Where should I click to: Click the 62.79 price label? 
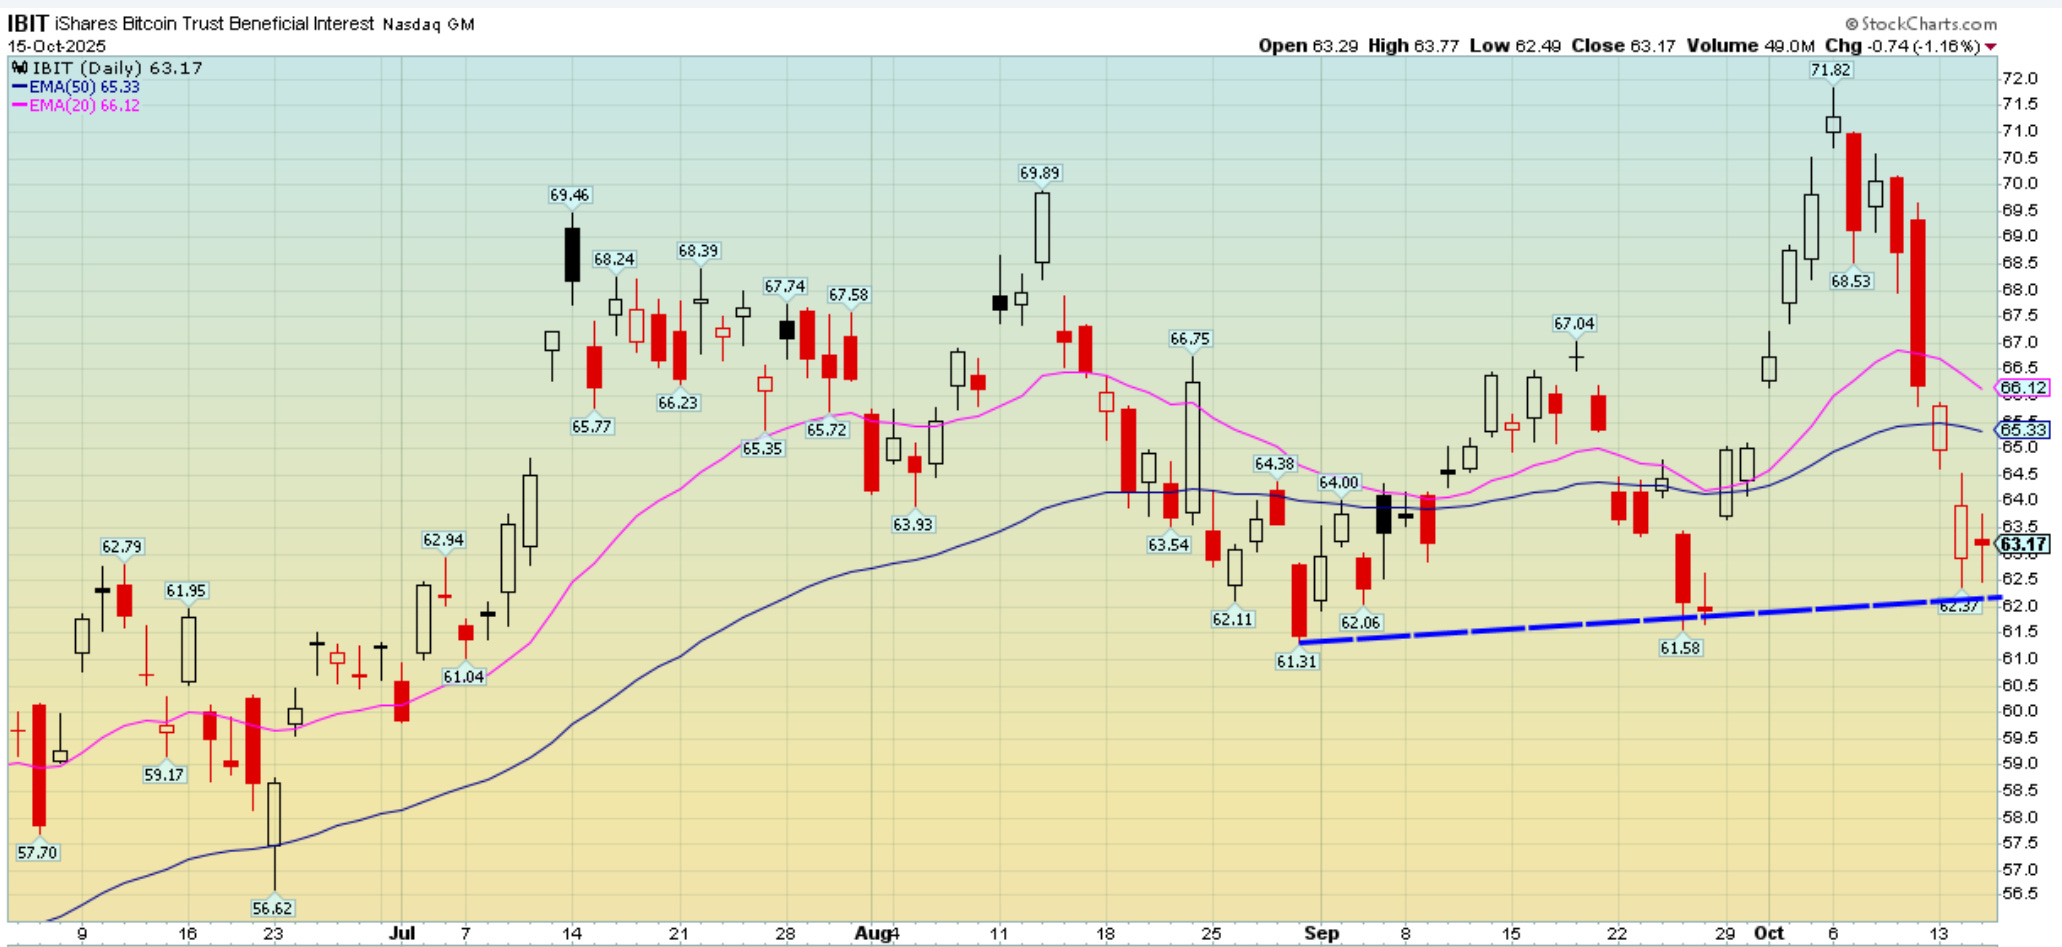[x=122, y=547]
